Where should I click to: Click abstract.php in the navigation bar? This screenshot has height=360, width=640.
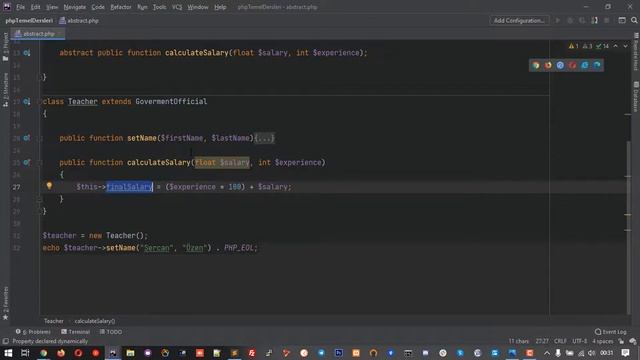[x=79, y=20]
